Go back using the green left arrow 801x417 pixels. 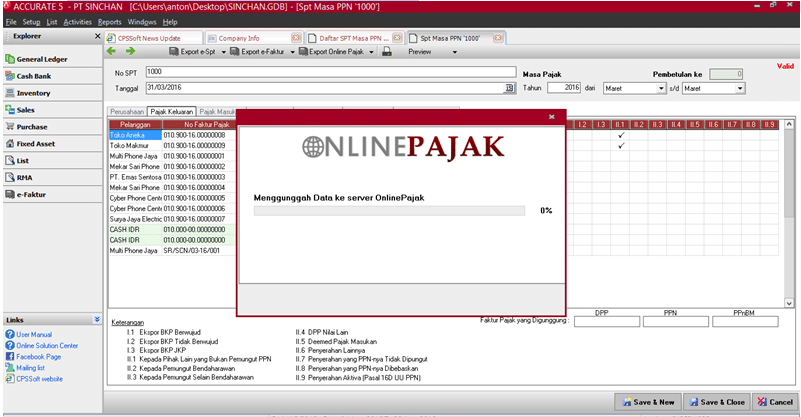pos(111,51)
